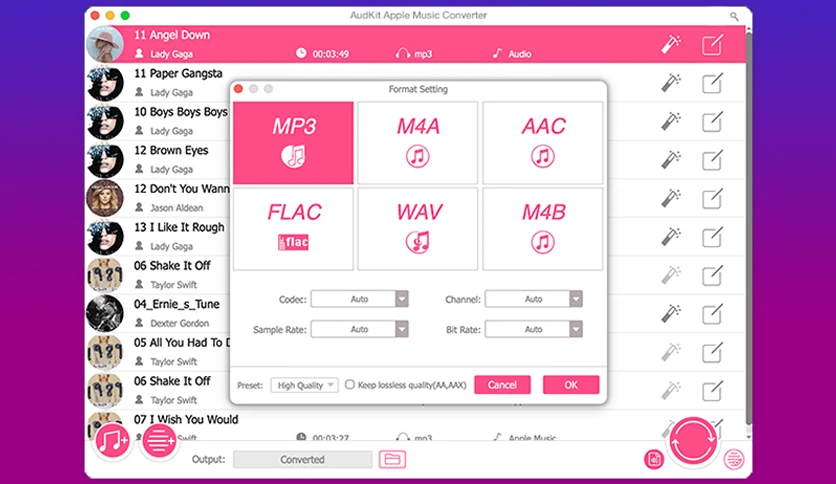This screenshot has height=484, width=836.
Task: Click the wand icon for I Like It Rough
Action: (x=671, y=237)
